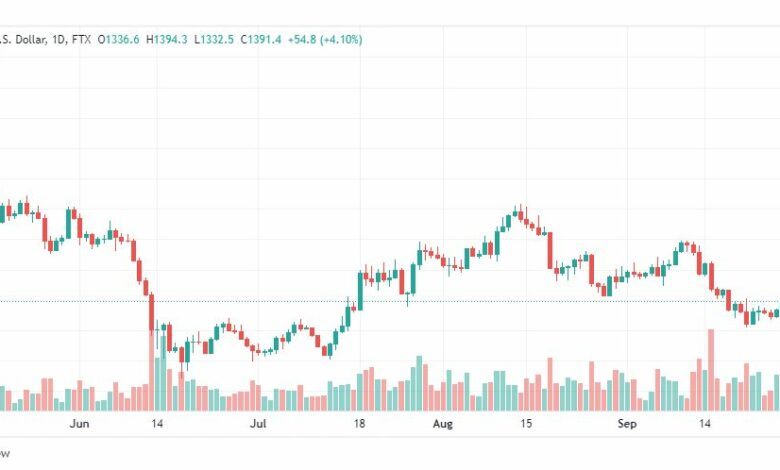Screen dimensions: 780x470
Task: Click the 15 date label after Aug
Action: (x=526, y=424)
